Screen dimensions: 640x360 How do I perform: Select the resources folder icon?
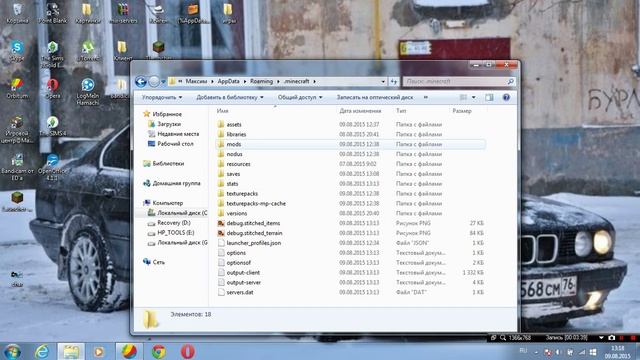pos(221,164)
